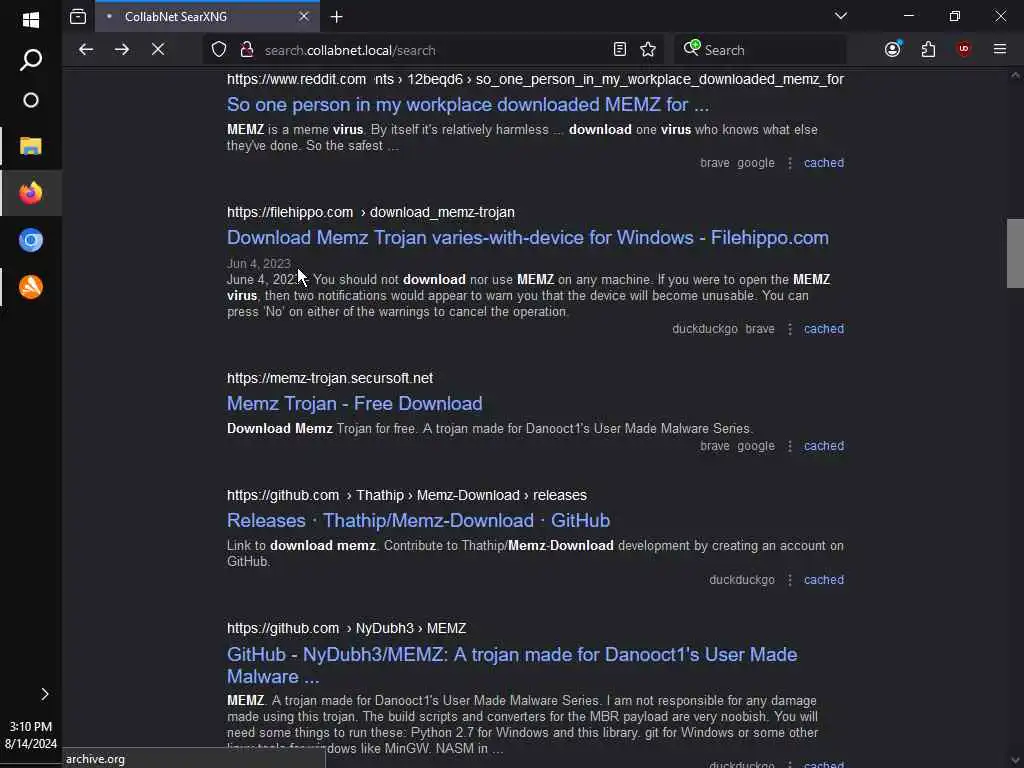The height and width of the screenshot is (768, 1024).
Task: Click the page vertical scrollbar thumb
Action: [x=1015, y=253]
